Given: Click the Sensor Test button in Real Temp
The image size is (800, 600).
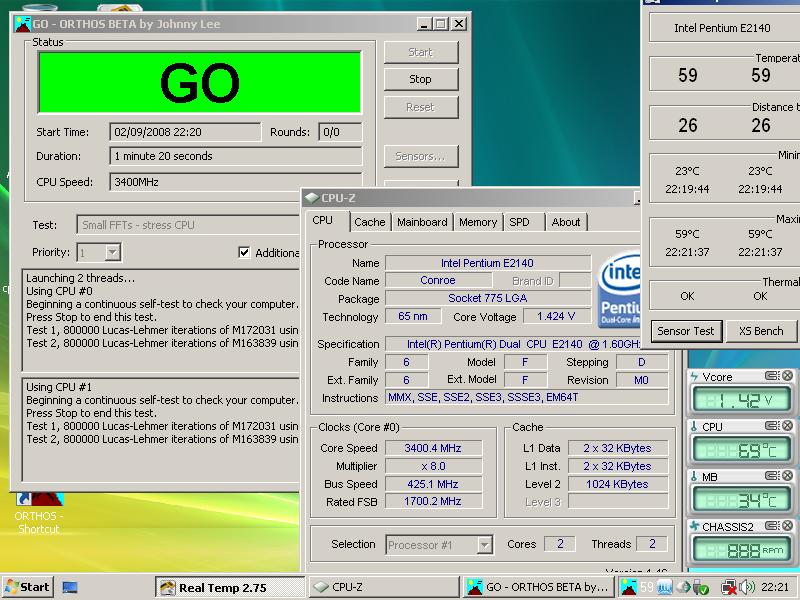Looking at the screenshot, I should 686,331.
